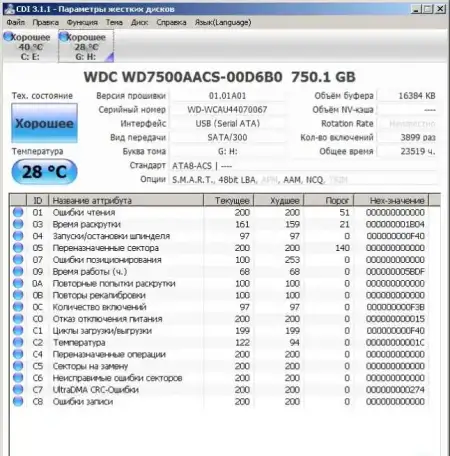Click status orb for Переназначенные операции row
Viewport: 450px width, 456px height.
pos(18,354)
